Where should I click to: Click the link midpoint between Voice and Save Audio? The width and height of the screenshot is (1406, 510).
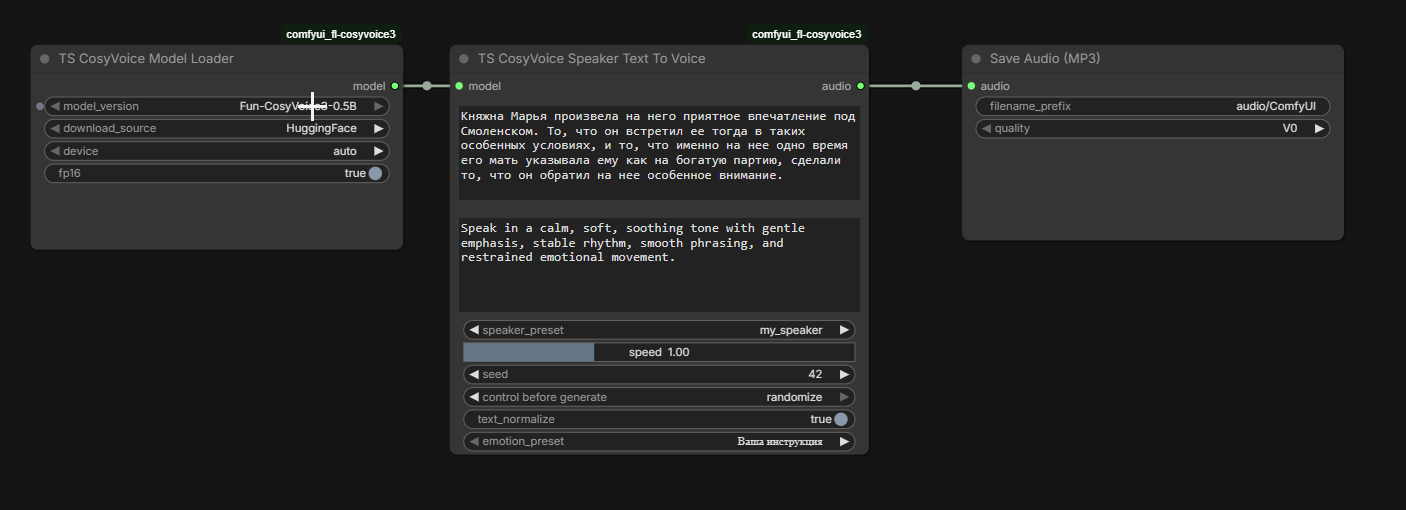coord(916,86)
